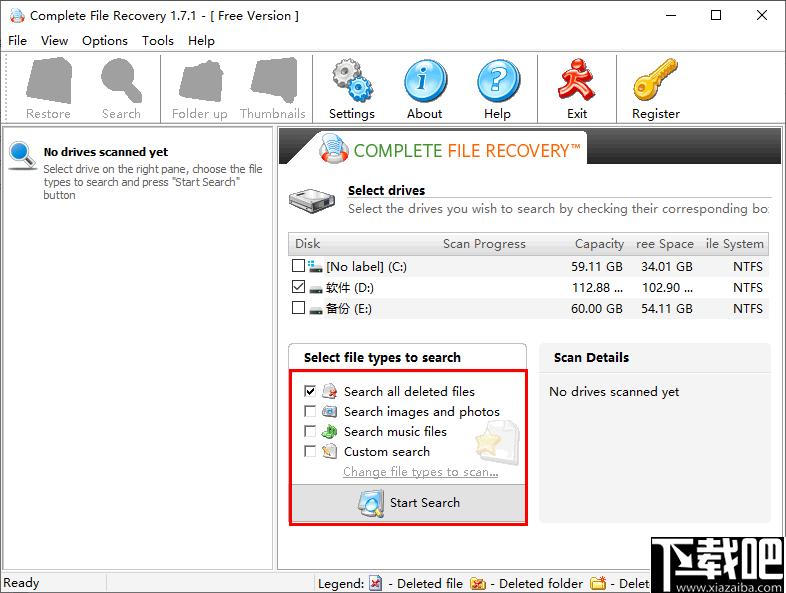Open the File menu
Screen dimensions: 786x593
coord(18,41)
